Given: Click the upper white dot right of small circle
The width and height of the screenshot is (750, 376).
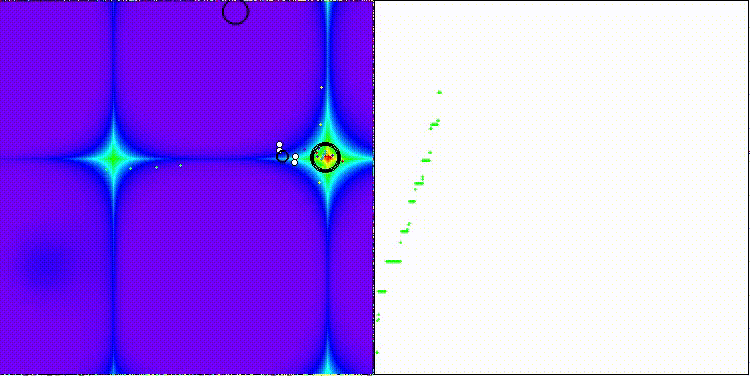Looking at the screenshot, I should click(x=295, y=156).
